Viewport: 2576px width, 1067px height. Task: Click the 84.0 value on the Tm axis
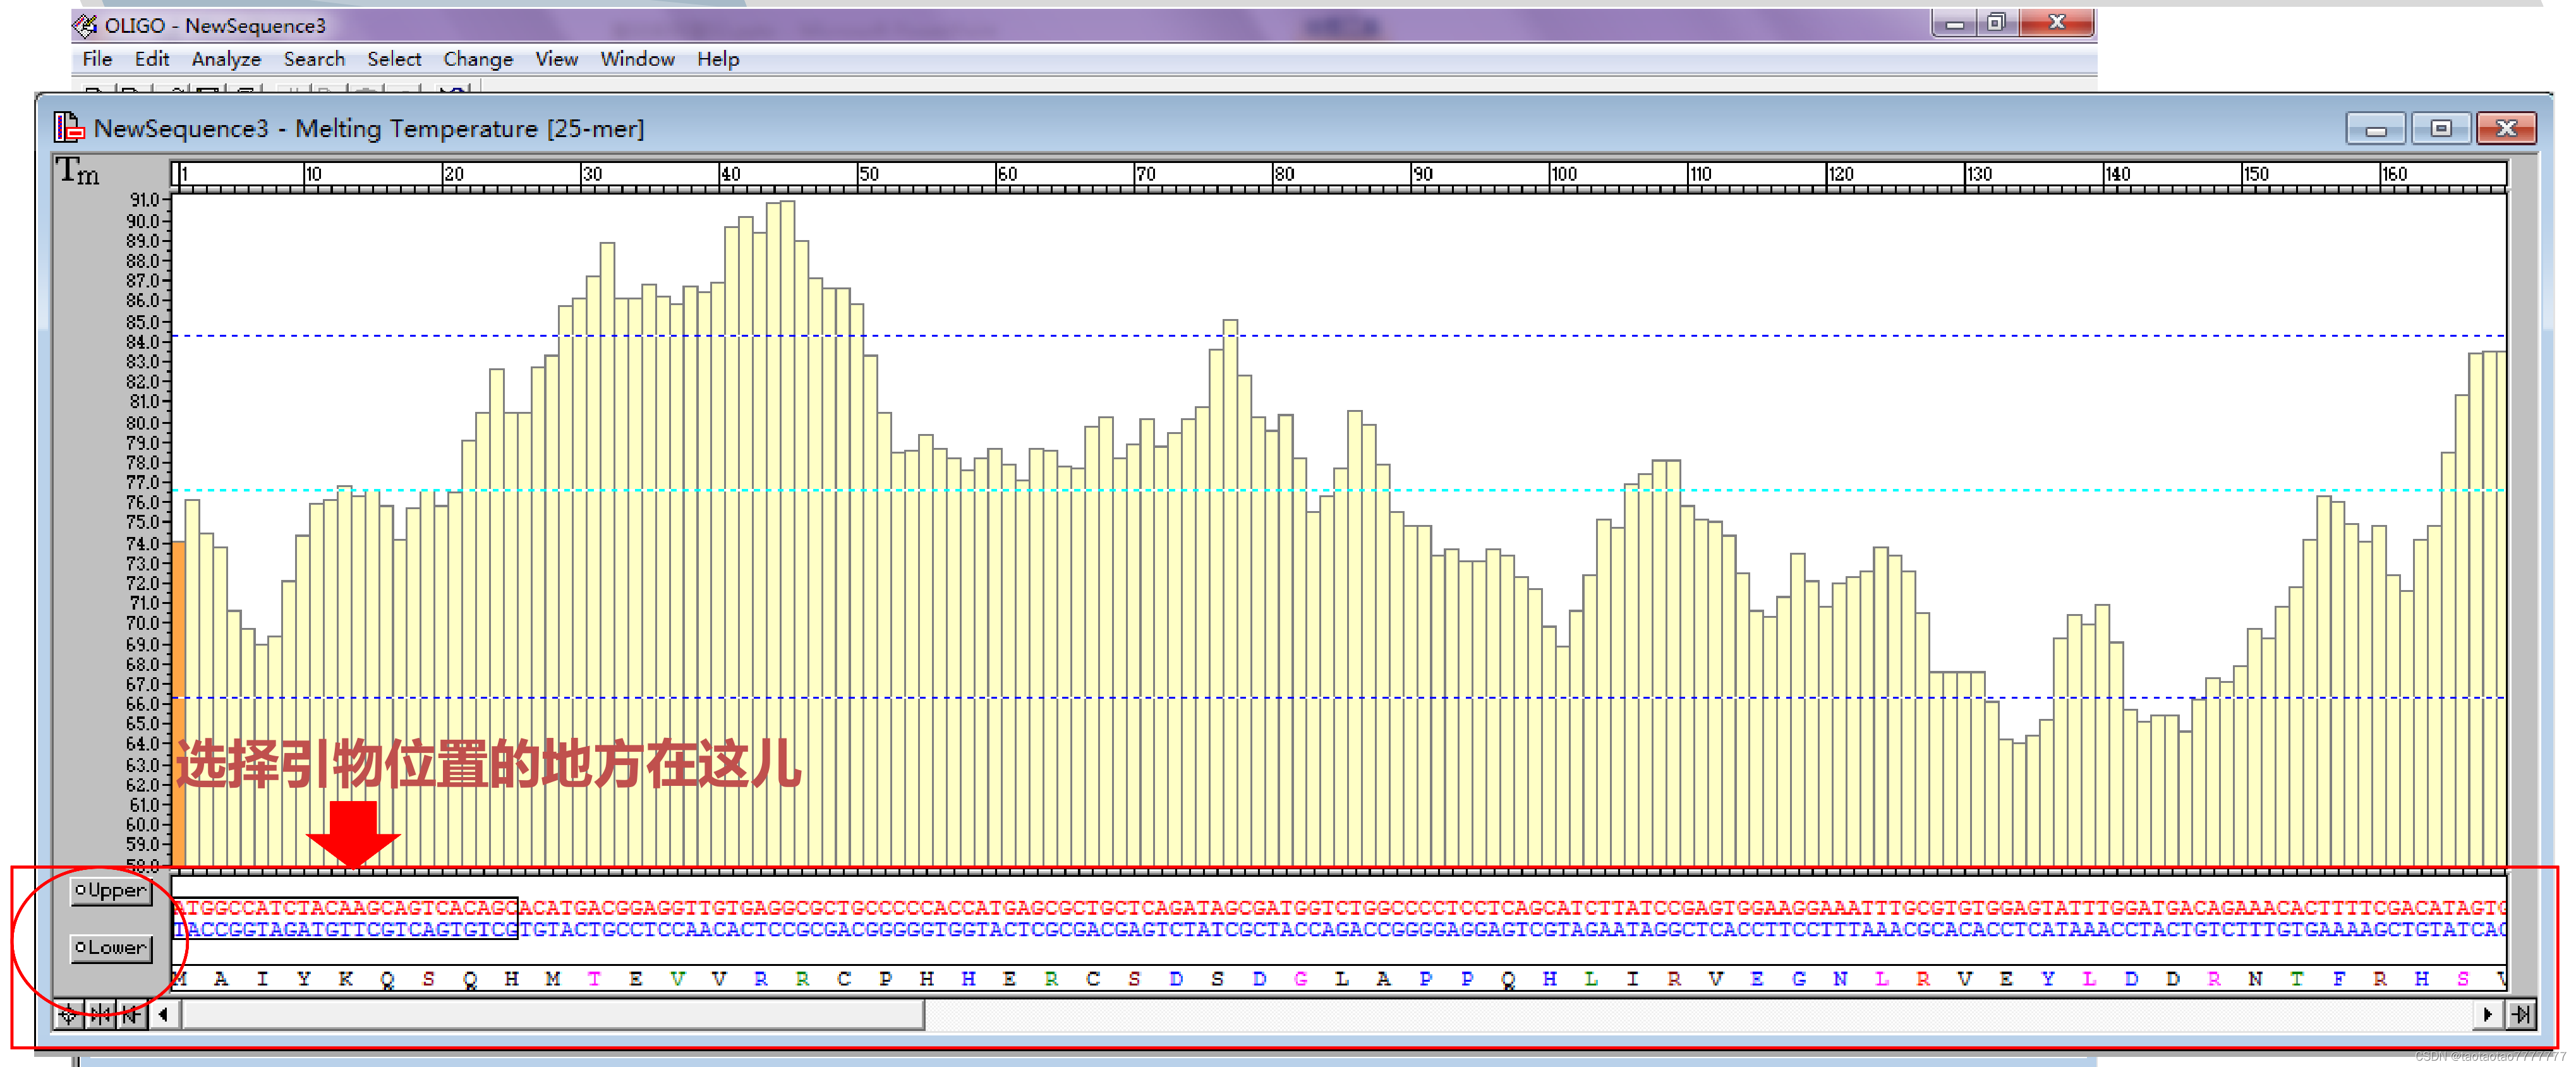pyautogui.click(x=144, y=342)
